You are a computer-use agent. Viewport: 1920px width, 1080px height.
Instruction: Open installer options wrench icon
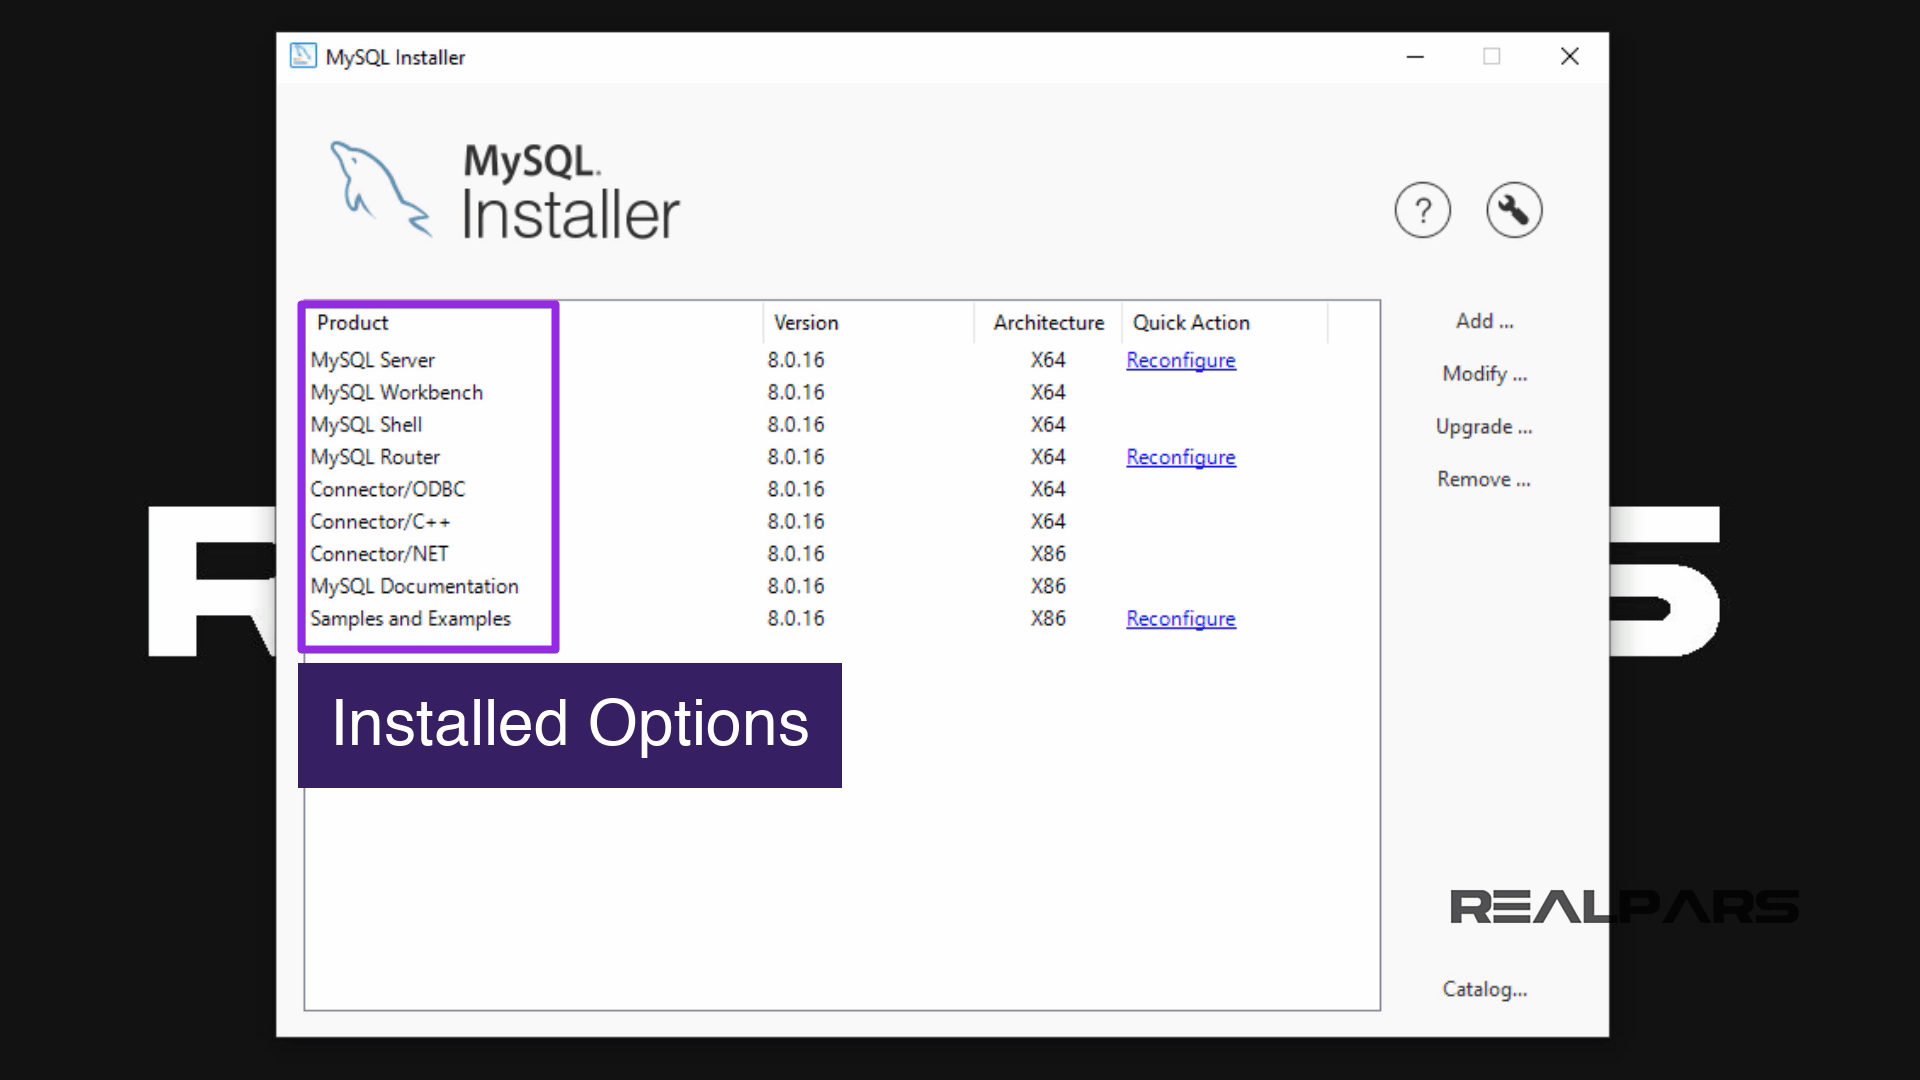point(1514,210)
